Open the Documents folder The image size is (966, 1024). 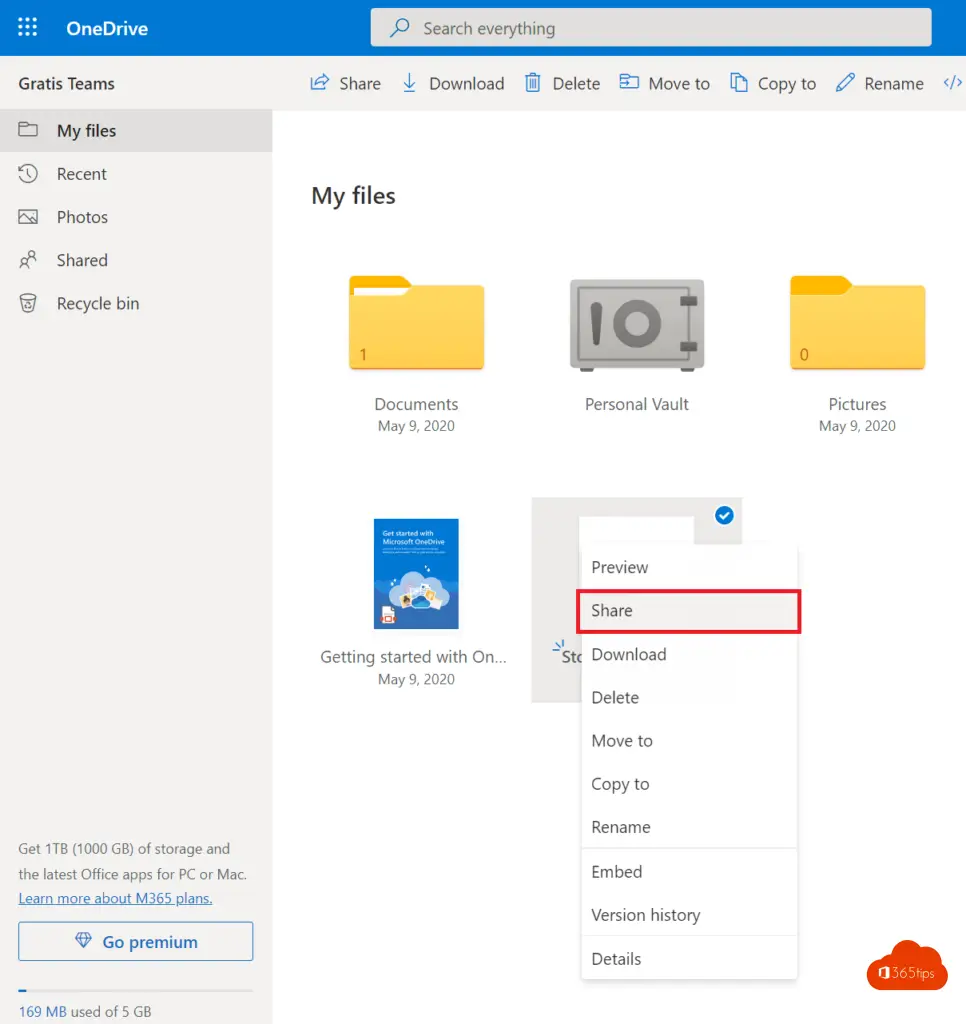(417, 323)
